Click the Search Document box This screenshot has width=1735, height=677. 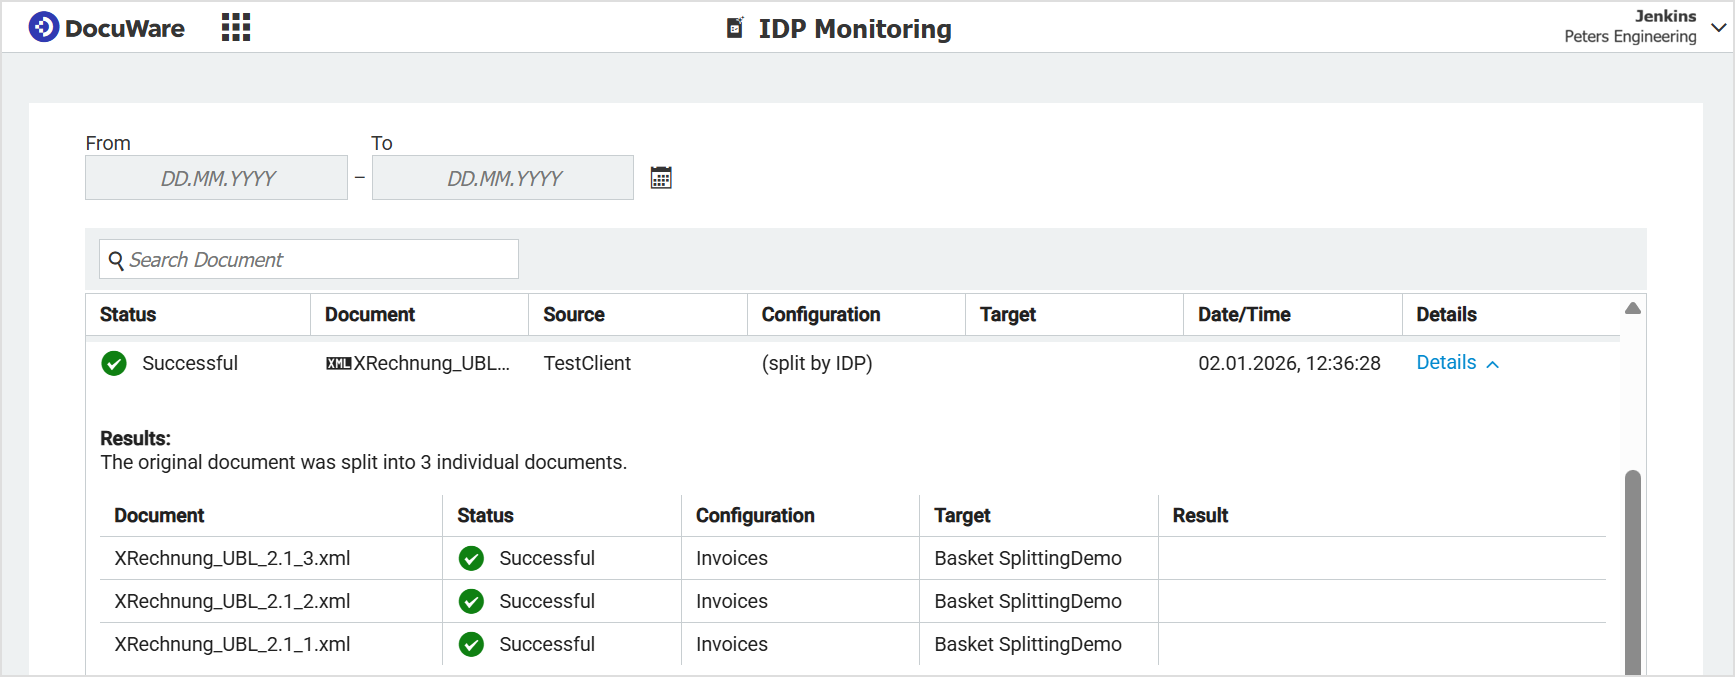320,260
